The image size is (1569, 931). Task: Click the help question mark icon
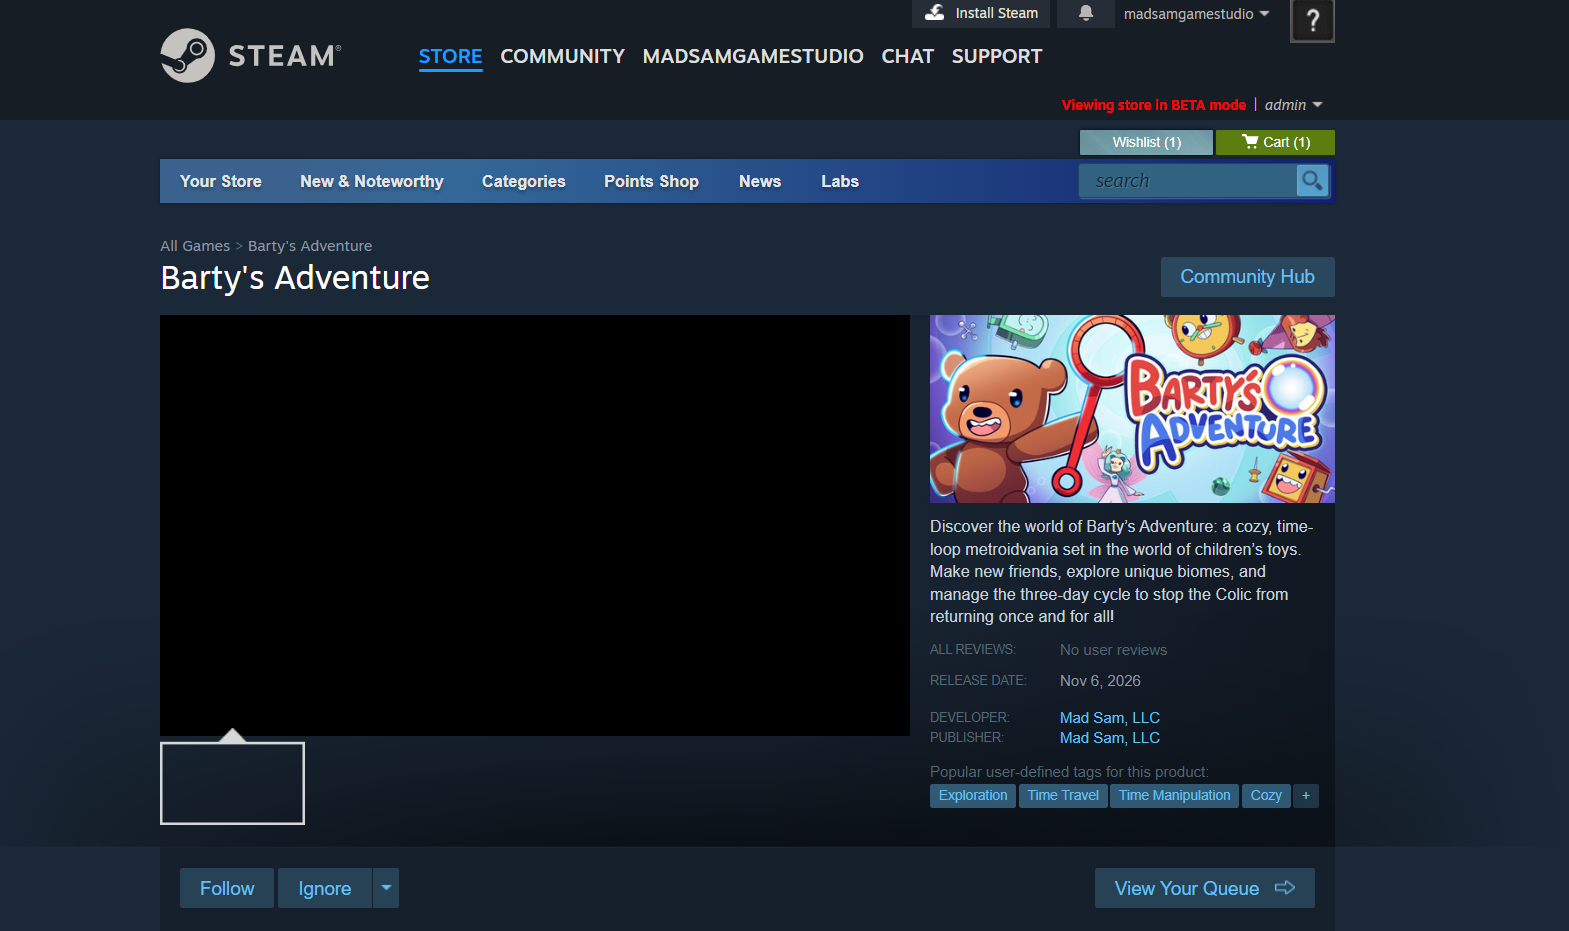(1313, 20)
